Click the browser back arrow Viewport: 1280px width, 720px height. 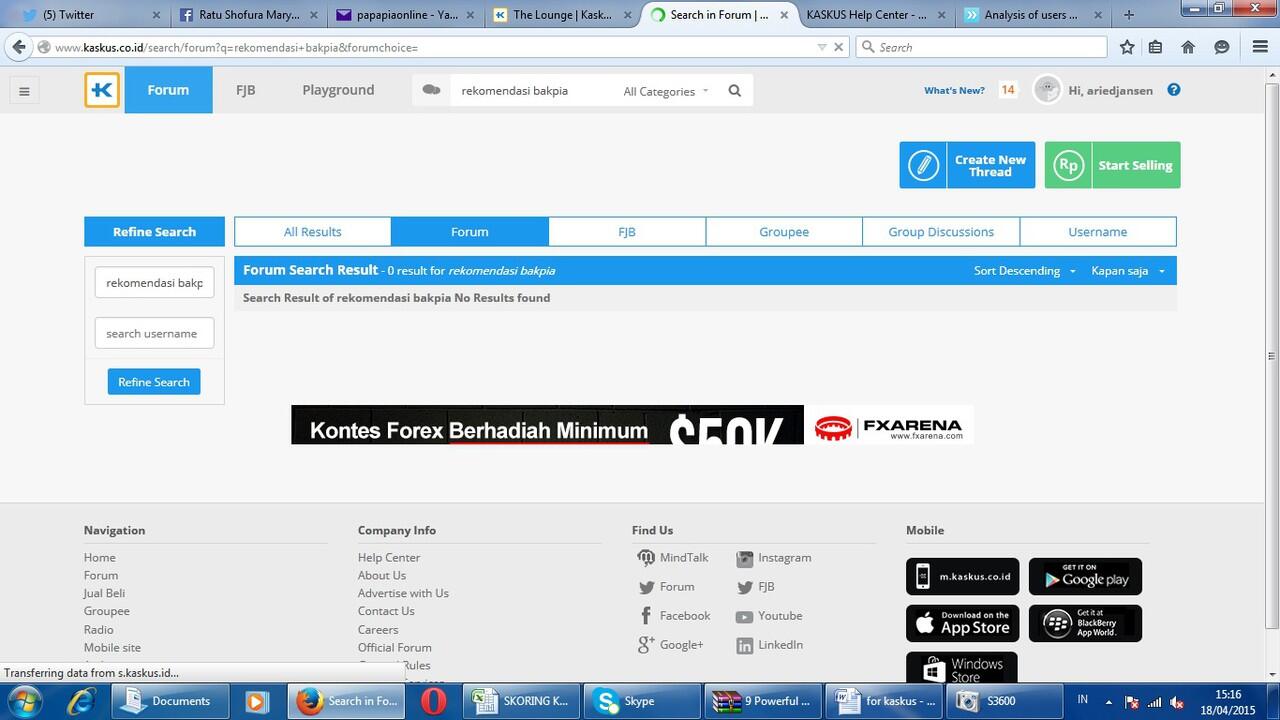(x=17, y=47)
